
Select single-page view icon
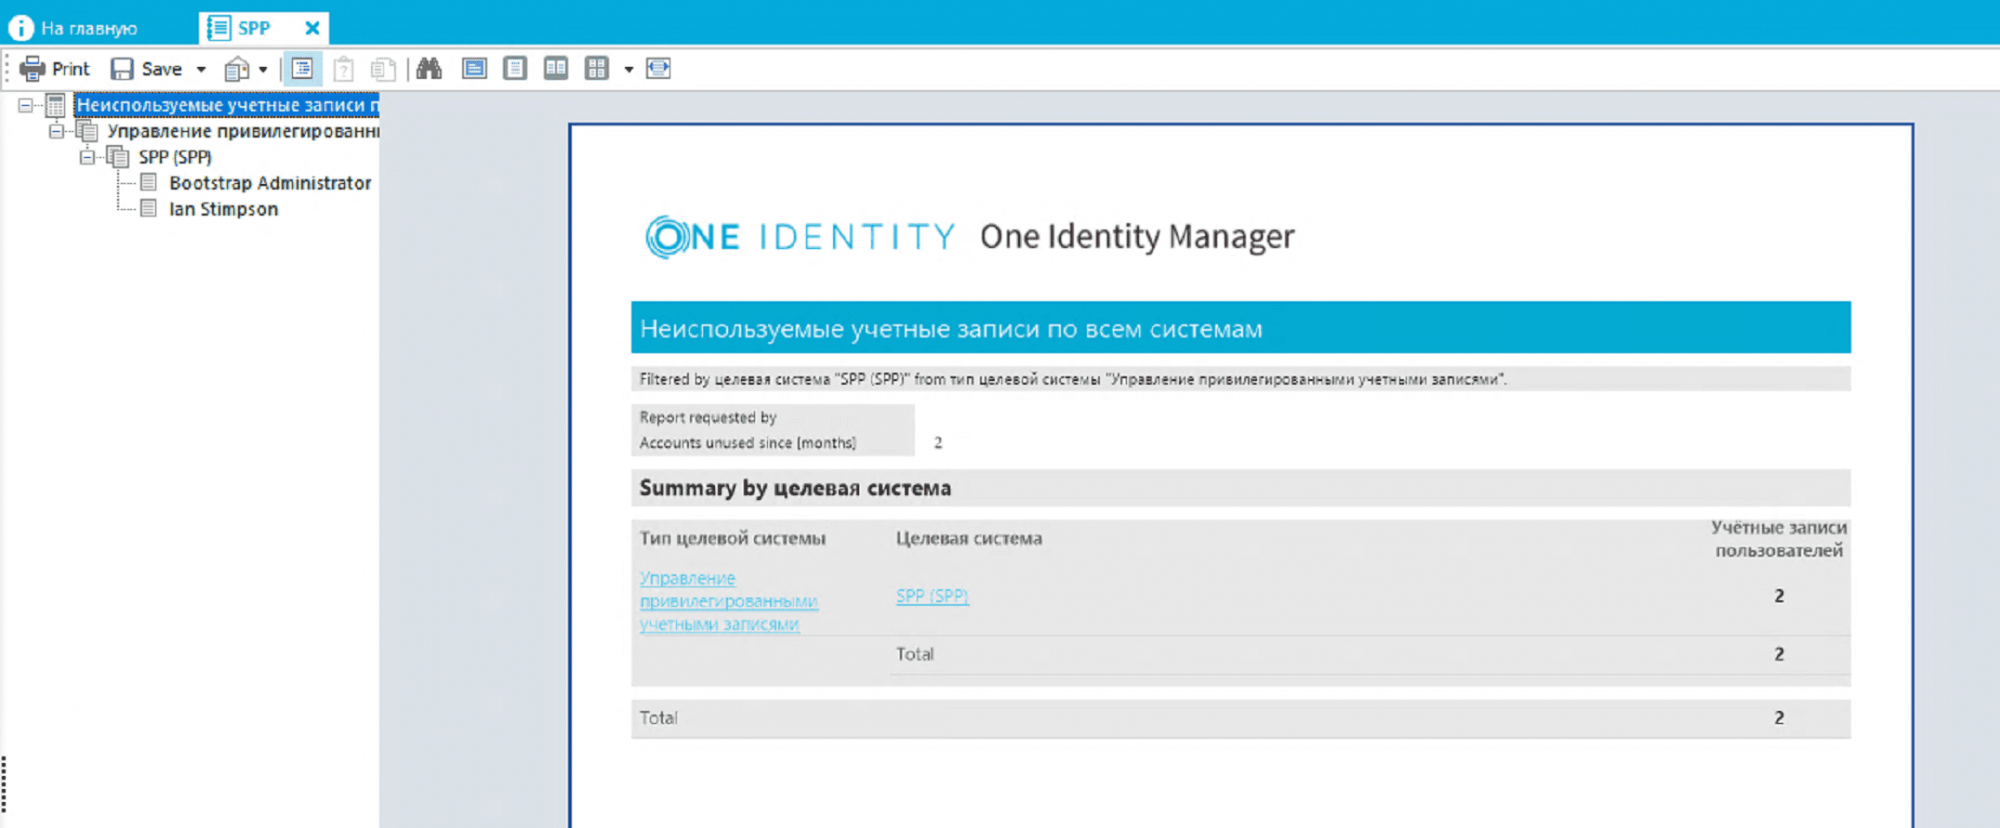point(515,69)
